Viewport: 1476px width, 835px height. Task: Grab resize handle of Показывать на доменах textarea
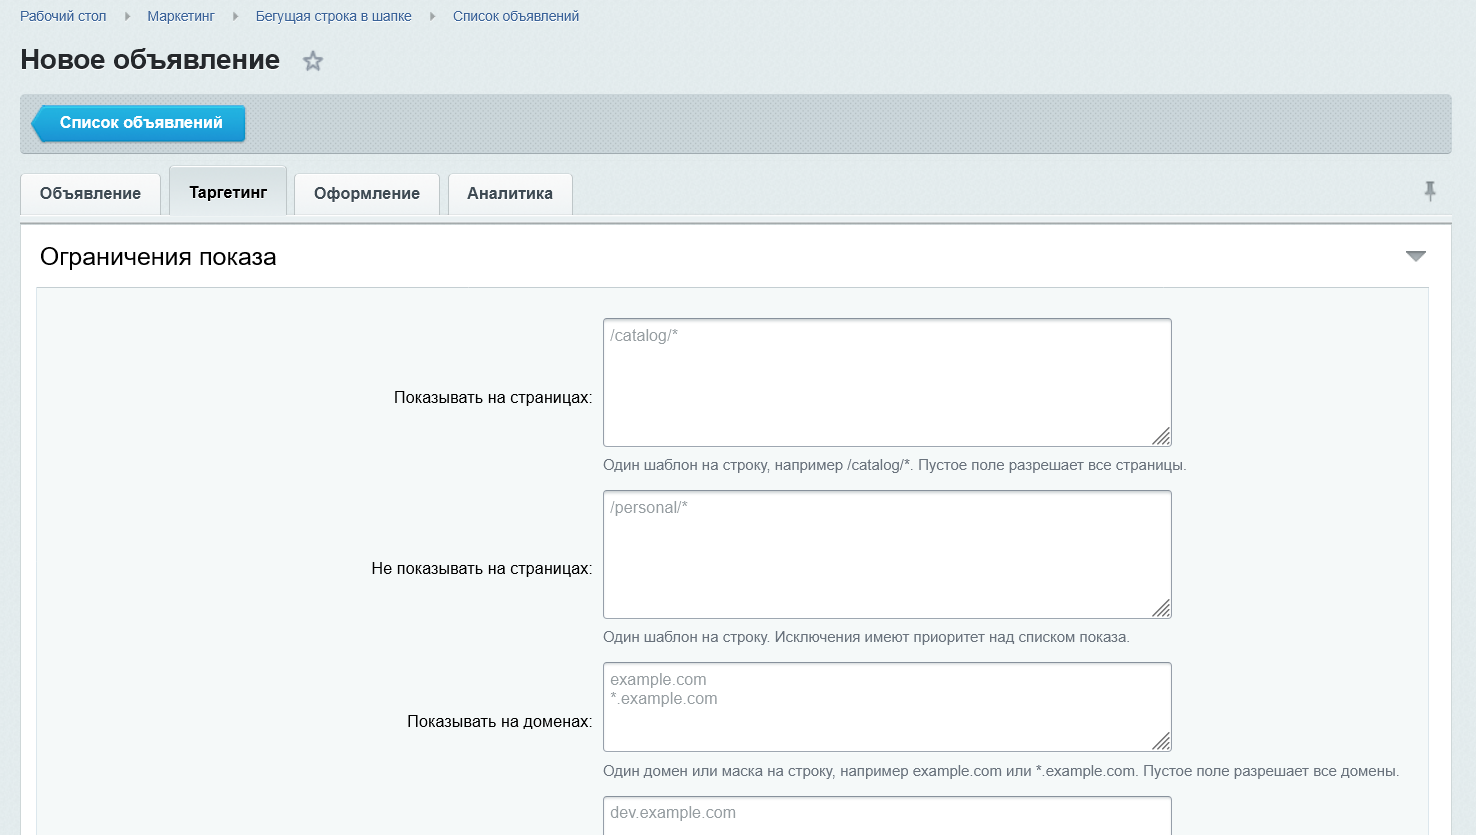tap(1161, 741)
